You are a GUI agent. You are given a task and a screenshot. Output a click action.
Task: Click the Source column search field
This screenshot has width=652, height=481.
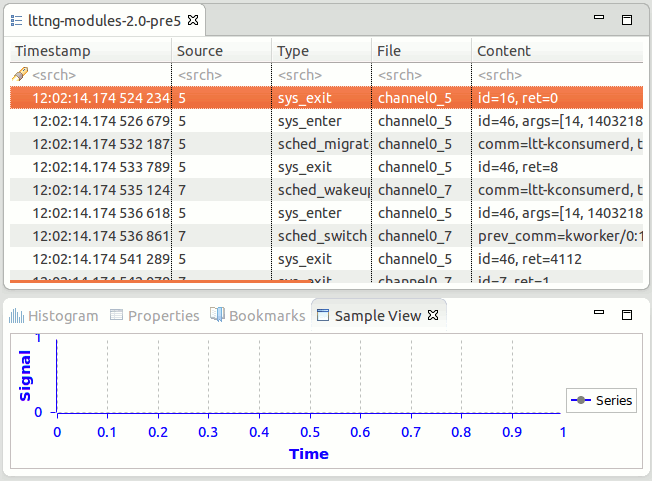[200, 75]
